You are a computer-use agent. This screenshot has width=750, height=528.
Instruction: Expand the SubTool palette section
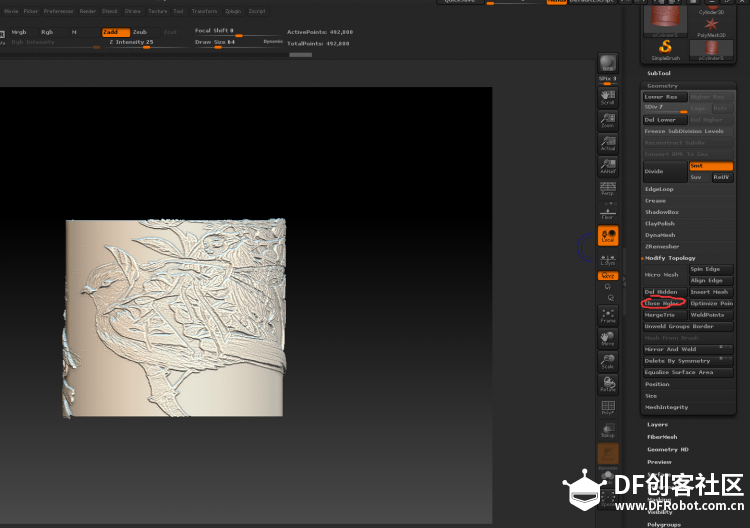coord(659,73)
